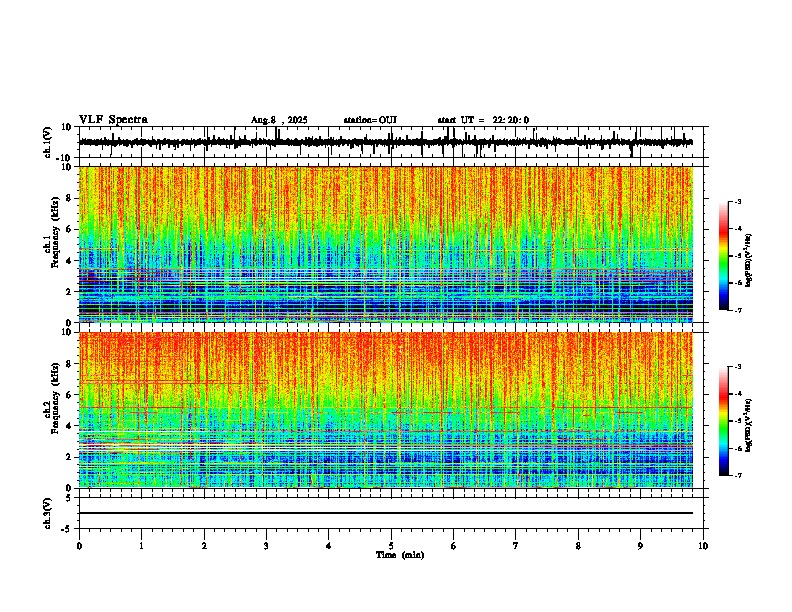Click the "VLF Spectra" title text

pos(113,120)
